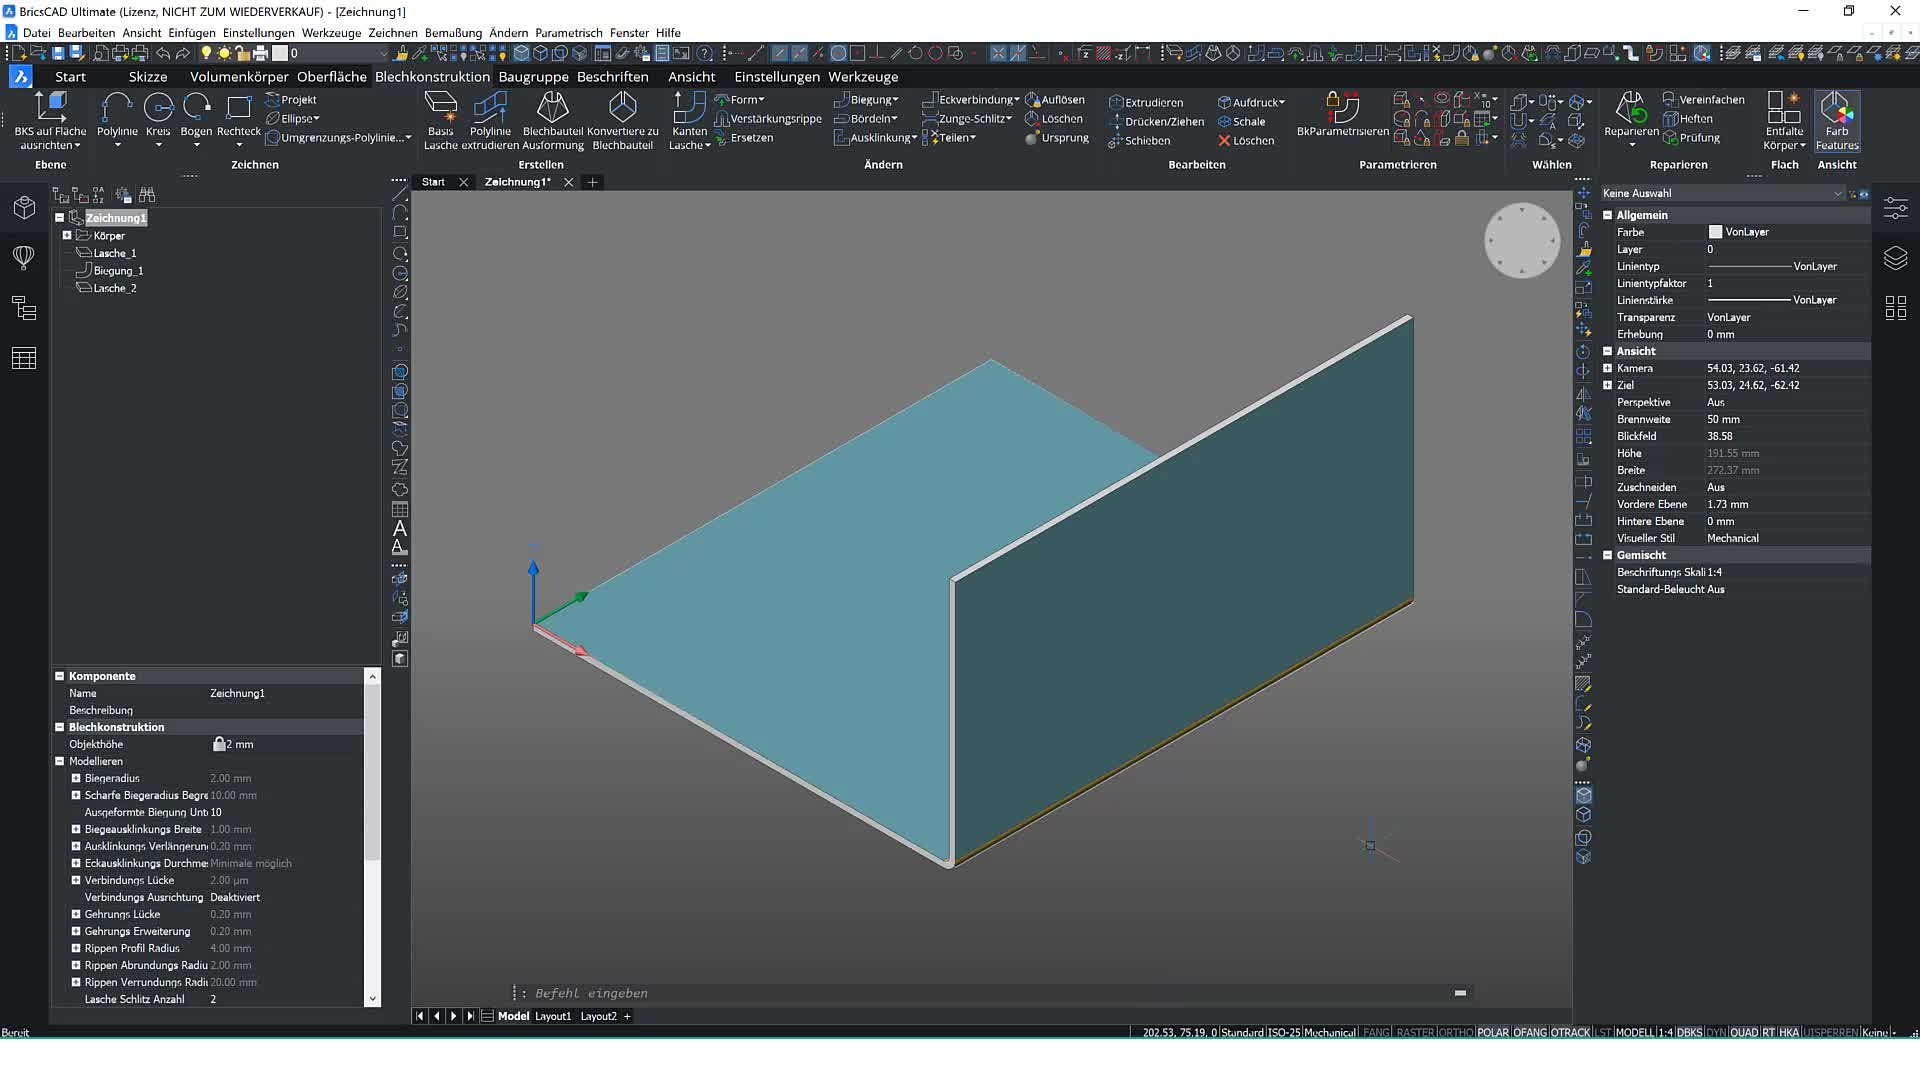This screenshot has height=1080, width=1920.
Task: Select the Basis Lasche tool
Action: click(x=440, y=120)
